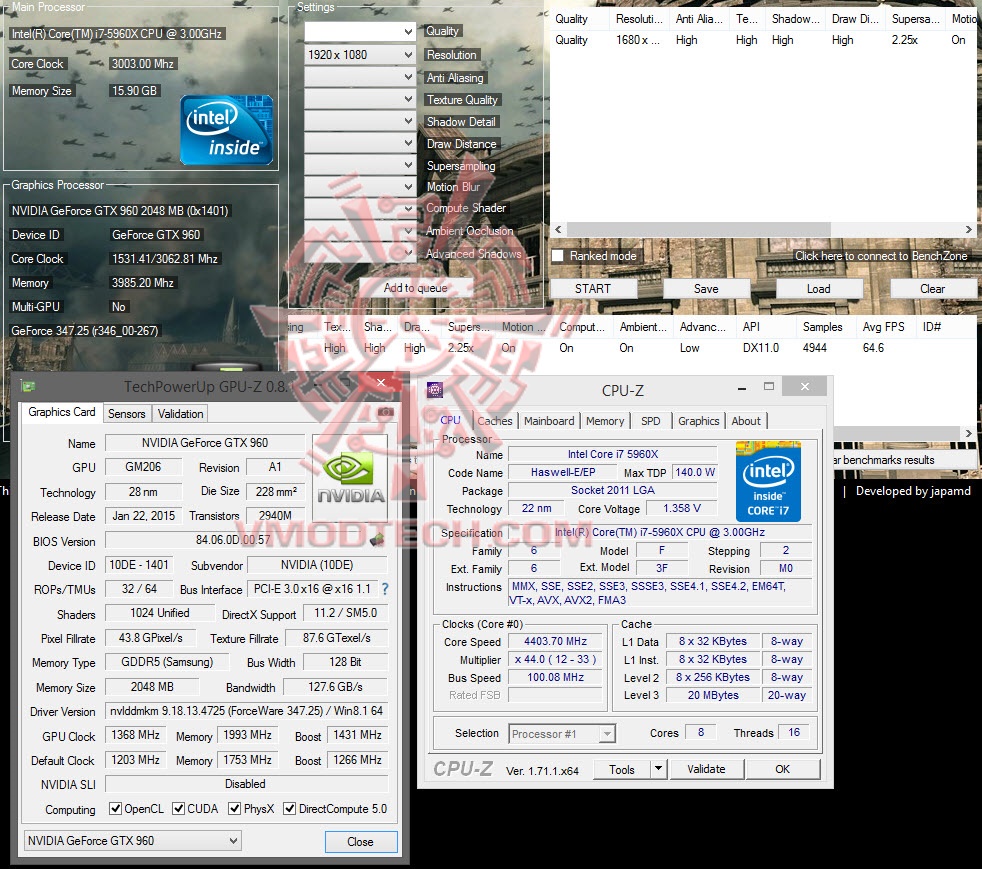The width and height of the screenshot is (982, 869).
Task: Click the Bus Interface question mark icon
Action: pos(385,589)
